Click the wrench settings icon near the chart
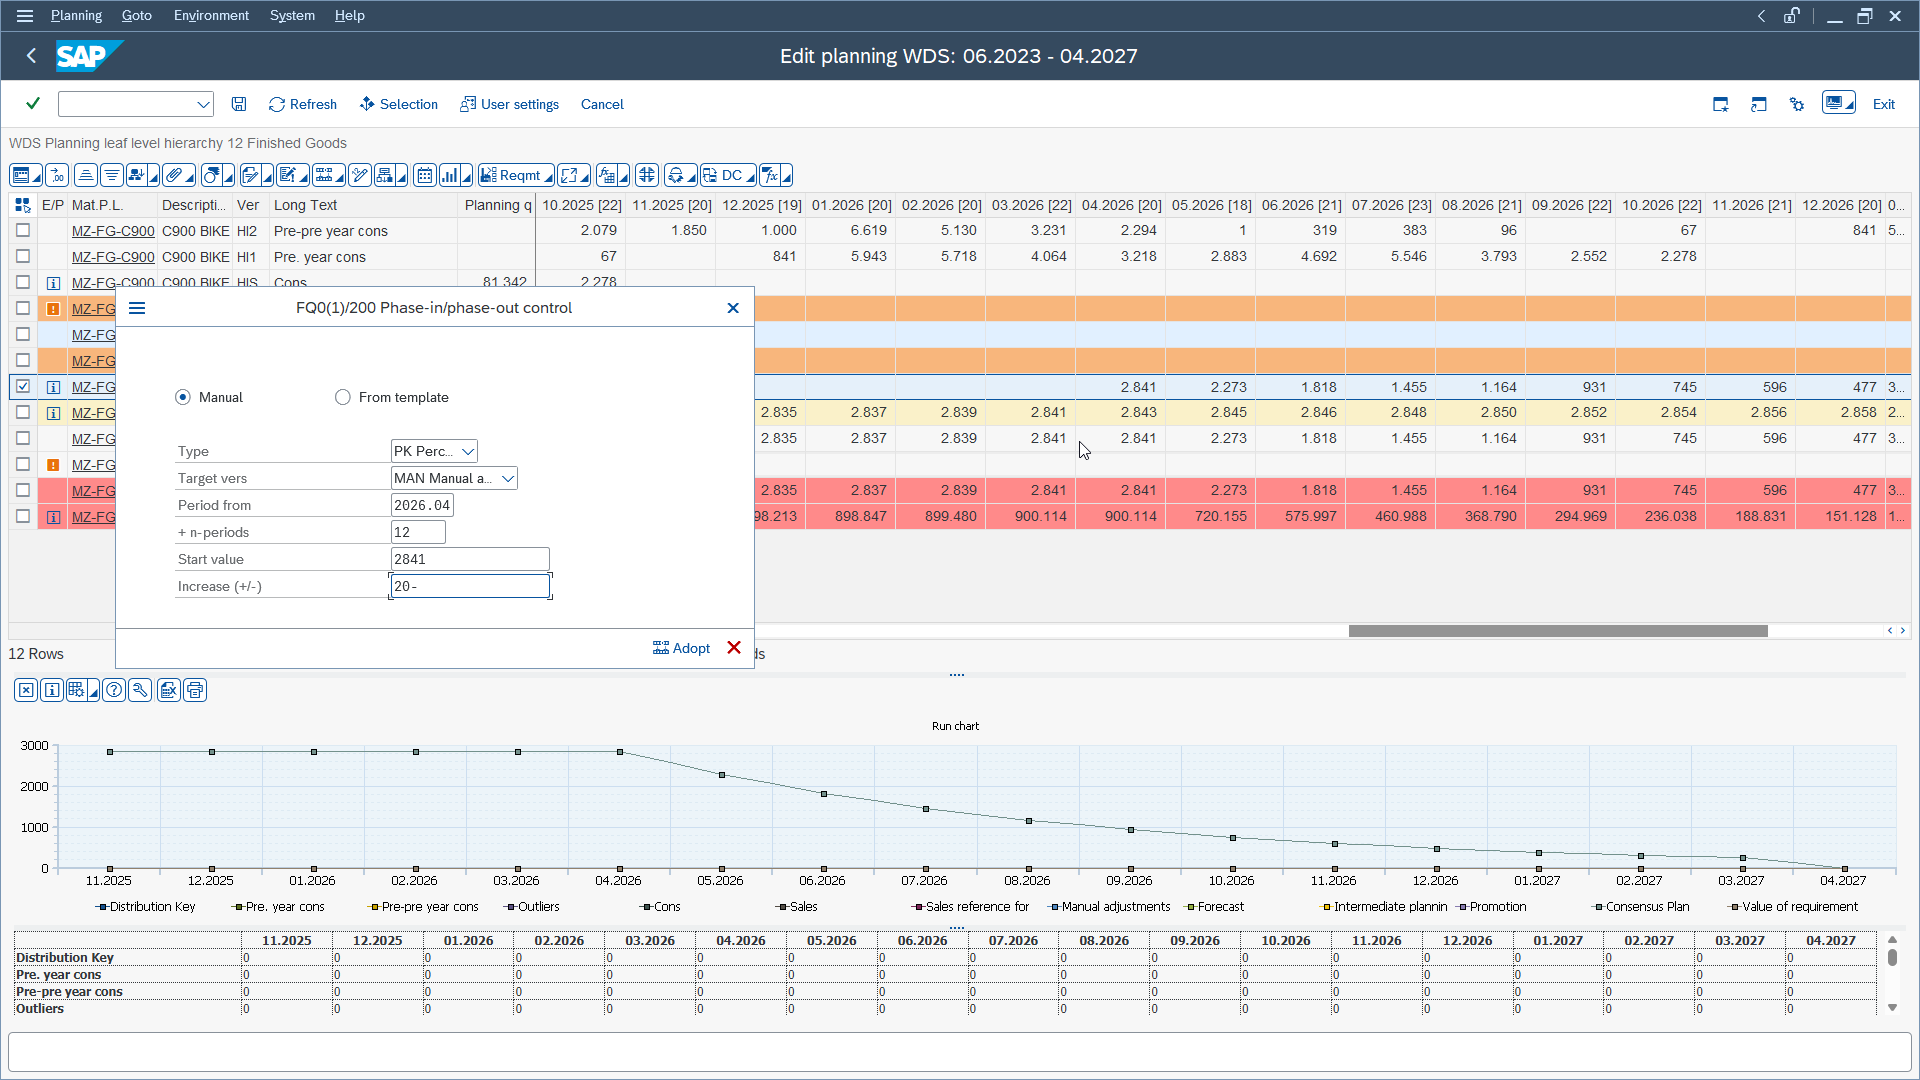This screenshot has width=1920, height=1080. tap(140, 690)
